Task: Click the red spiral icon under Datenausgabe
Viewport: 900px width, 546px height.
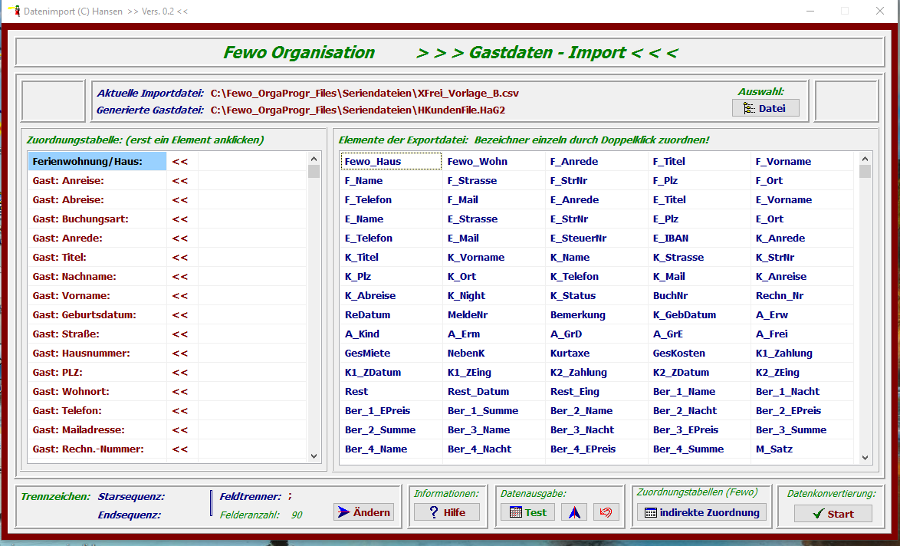Action: point(605,512)
